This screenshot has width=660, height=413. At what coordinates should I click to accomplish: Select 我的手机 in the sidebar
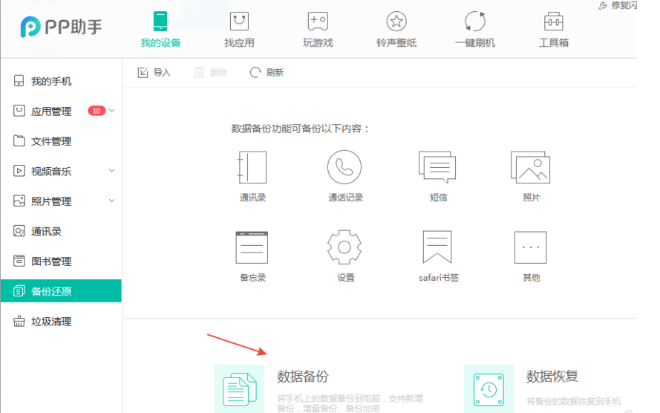click(x=61, y=81)
